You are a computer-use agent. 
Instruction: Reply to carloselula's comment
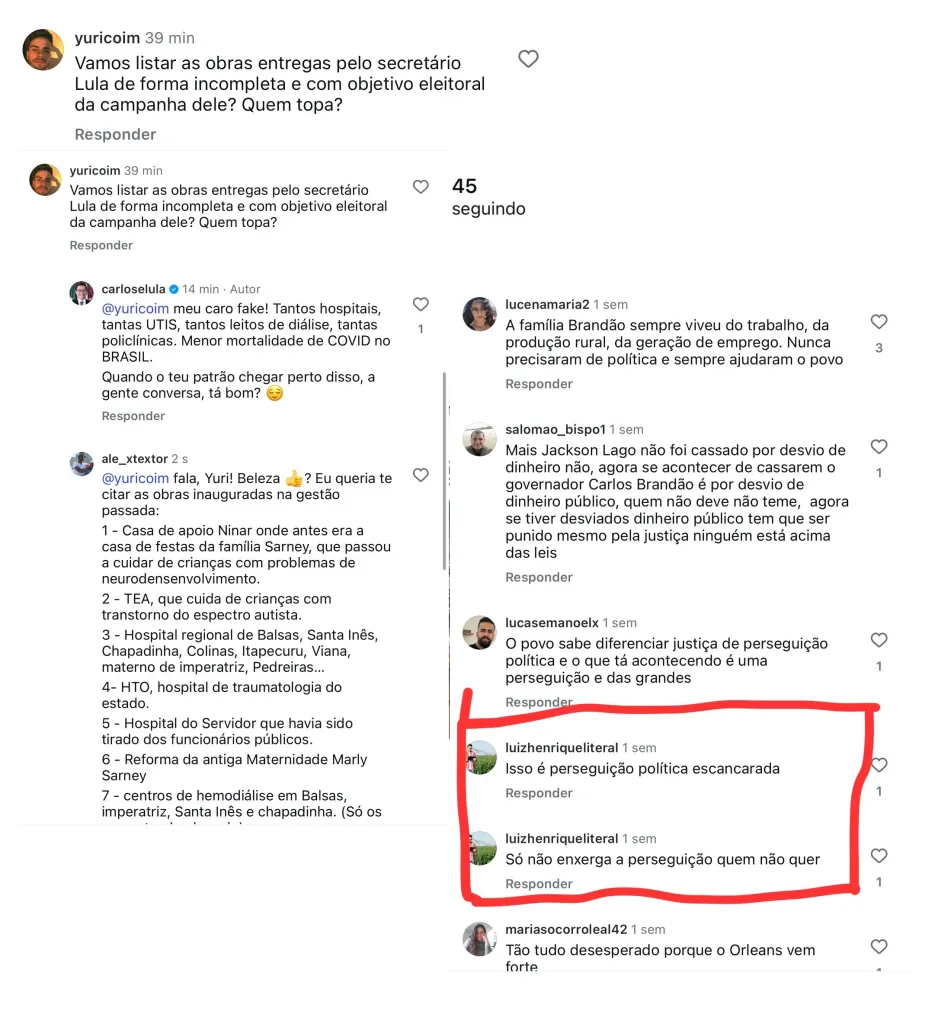coord(133,416)
